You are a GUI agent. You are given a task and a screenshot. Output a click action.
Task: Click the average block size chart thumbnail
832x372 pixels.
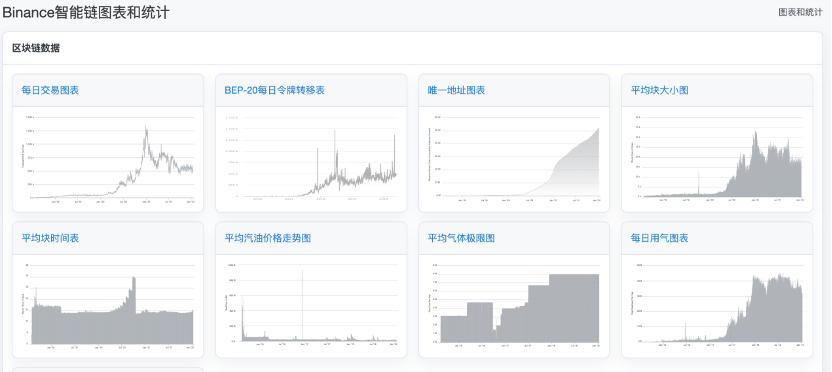pos(717,158)
